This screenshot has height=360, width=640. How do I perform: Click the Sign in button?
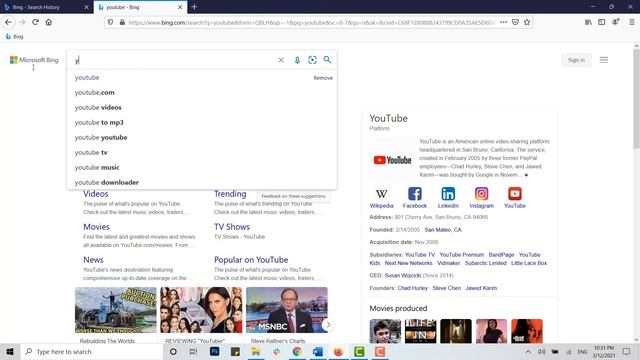pos(576,60)
